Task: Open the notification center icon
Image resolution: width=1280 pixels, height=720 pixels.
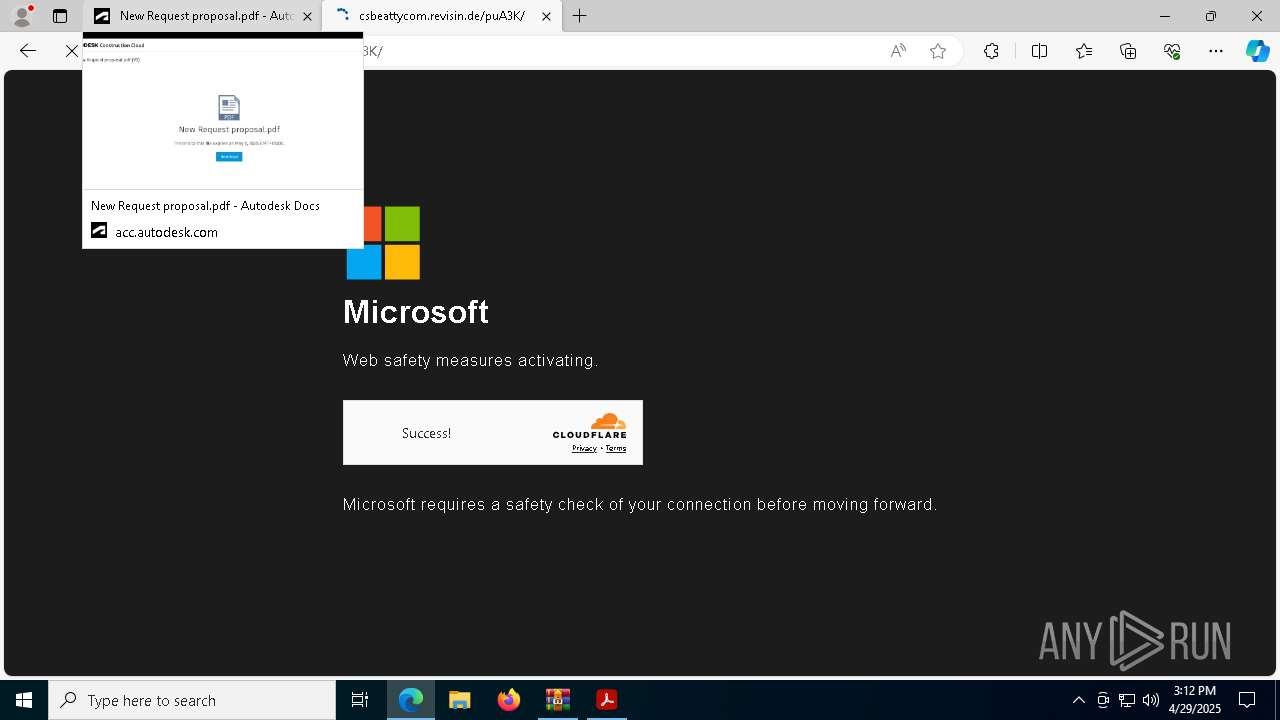Action: 1247,700
